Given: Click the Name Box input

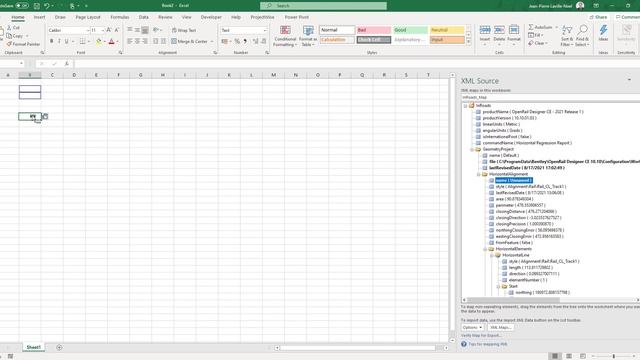Looking at the screenshot, I should [x=11, y=64].
